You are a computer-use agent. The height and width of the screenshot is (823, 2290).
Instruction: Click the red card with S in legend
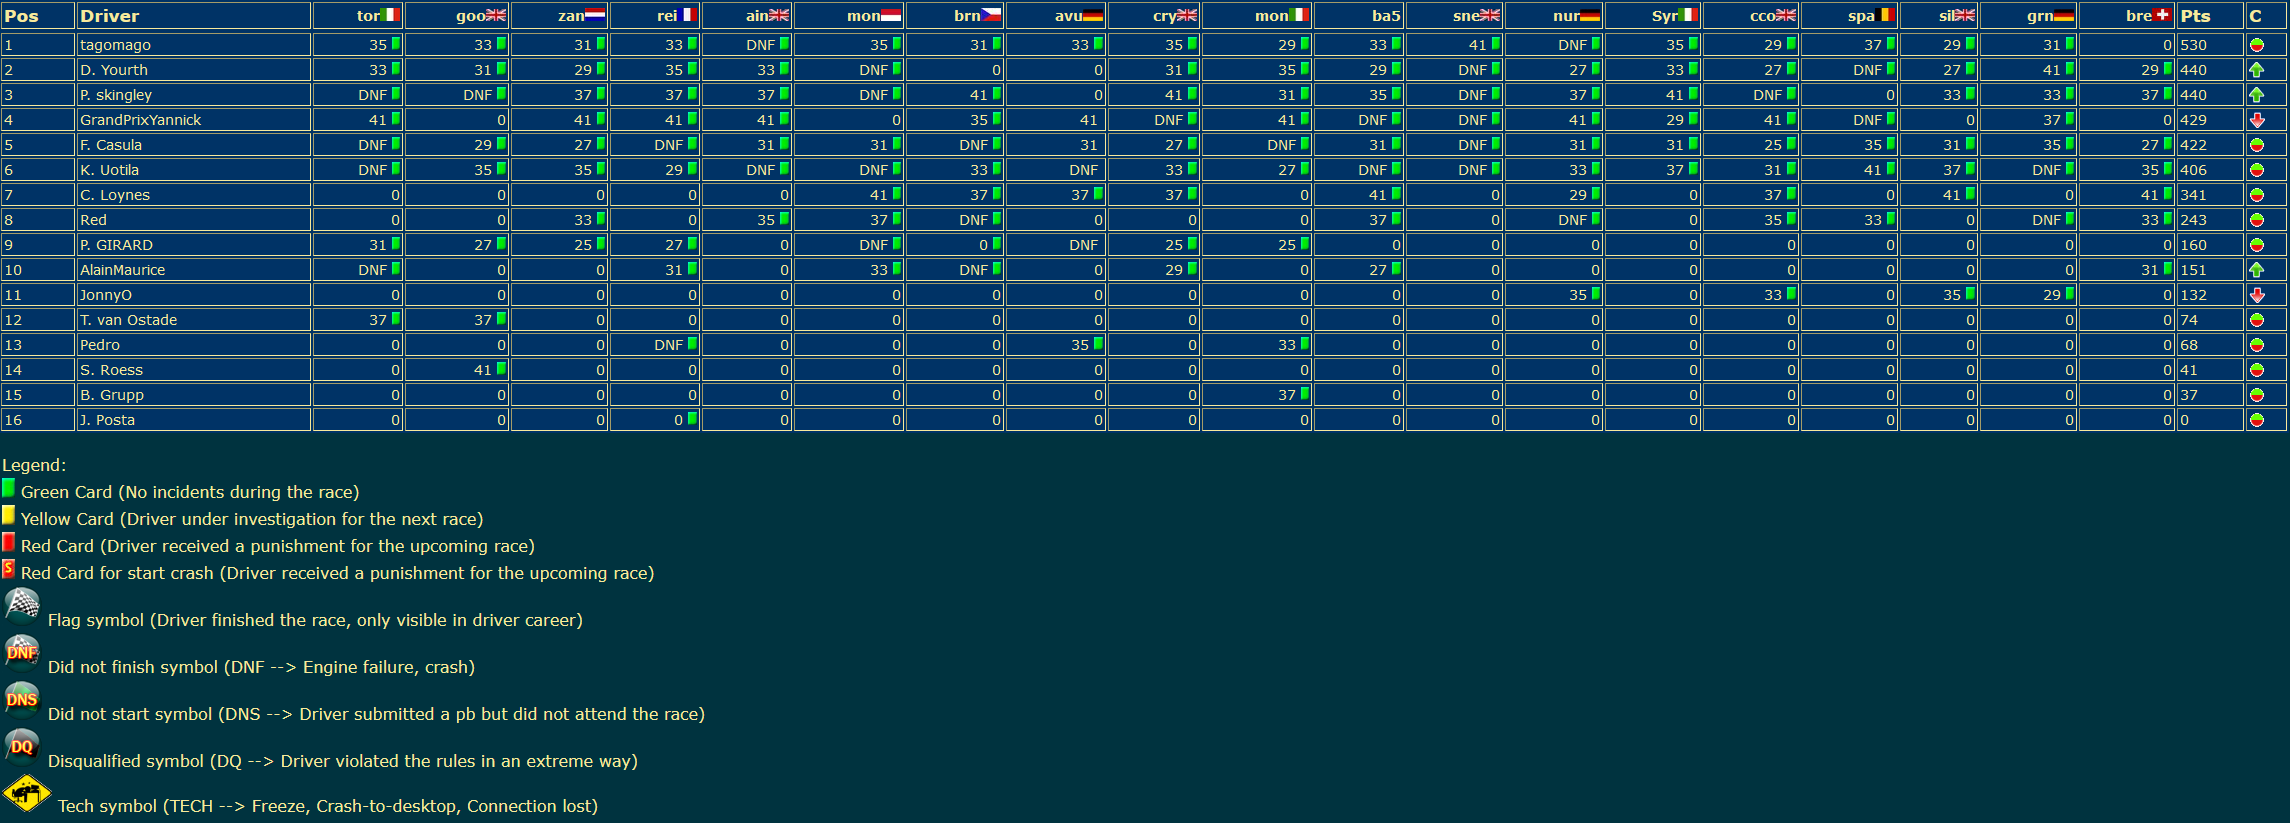9,570
